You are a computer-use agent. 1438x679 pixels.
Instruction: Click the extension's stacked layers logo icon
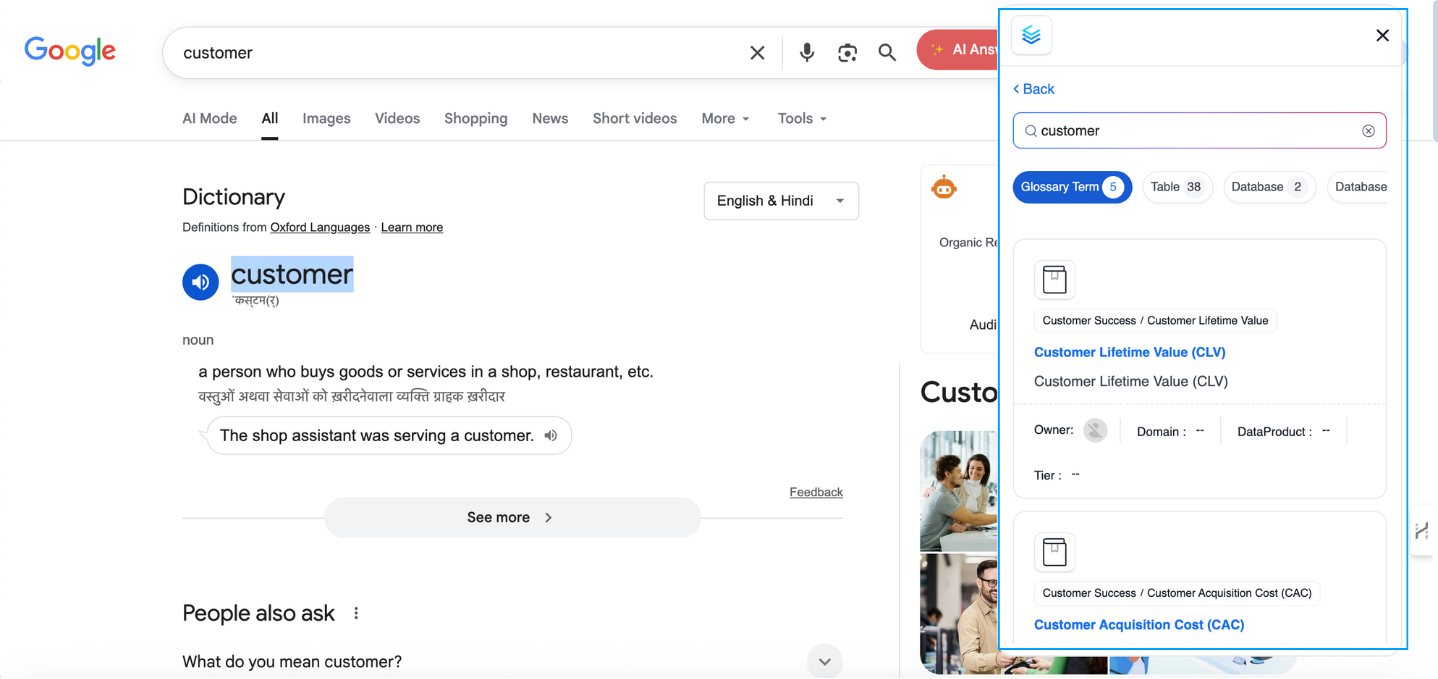(1031, 35)
